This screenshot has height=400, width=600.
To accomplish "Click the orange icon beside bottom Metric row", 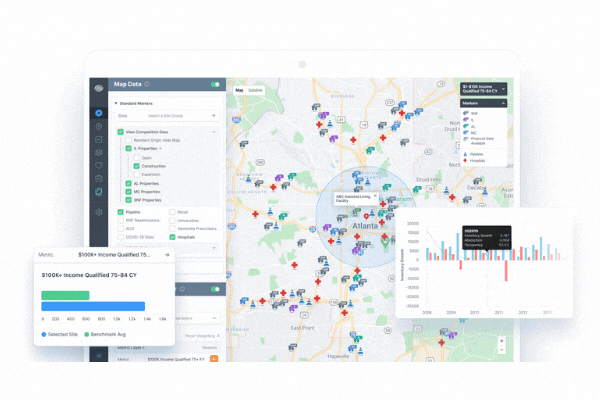I will point(214,358).
